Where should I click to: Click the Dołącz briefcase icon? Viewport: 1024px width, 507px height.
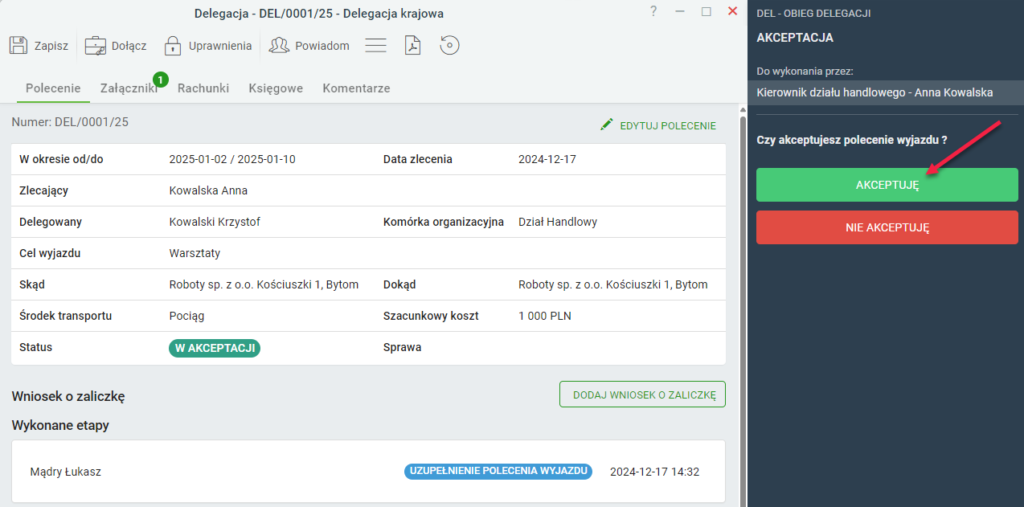(x=95, y=46)
